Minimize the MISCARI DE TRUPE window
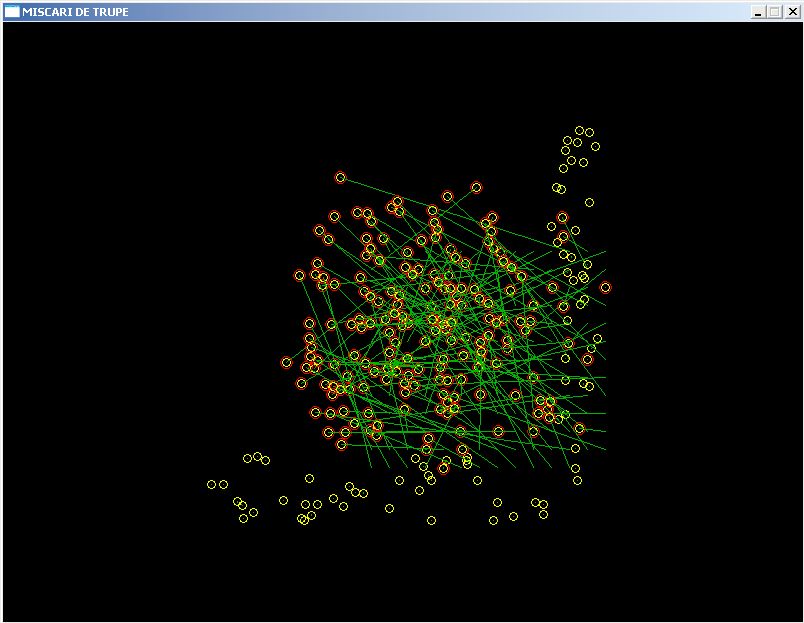This screenshot has width=804, height=623. [758, 12]
